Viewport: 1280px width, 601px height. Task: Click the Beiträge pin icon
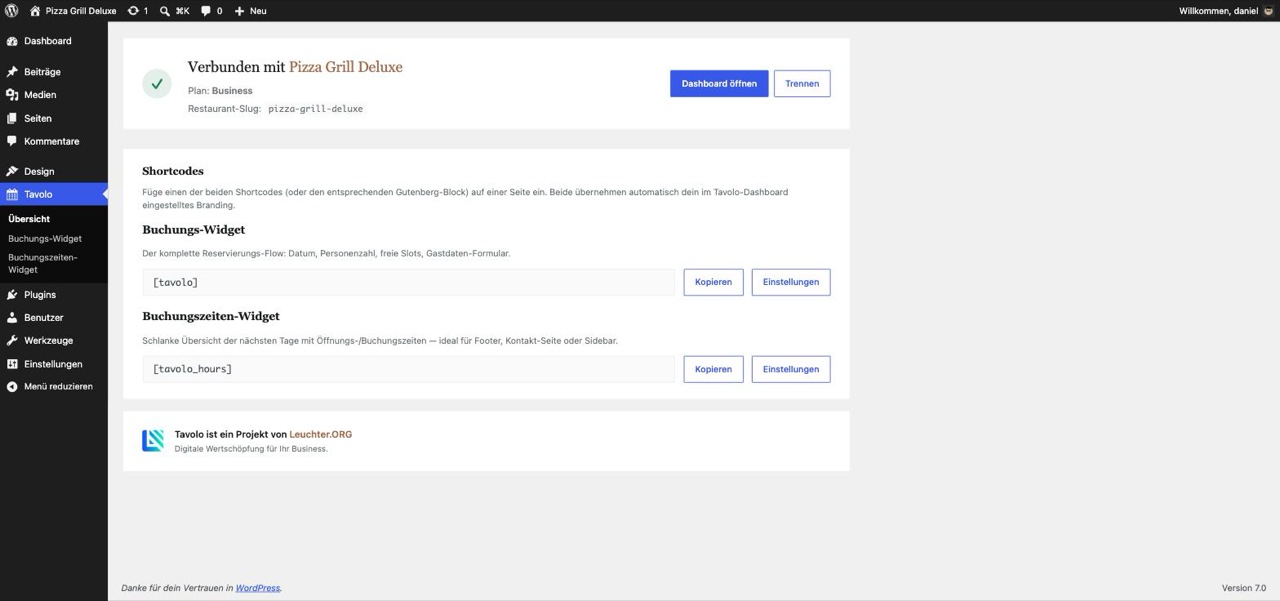[x=12, y=72]
